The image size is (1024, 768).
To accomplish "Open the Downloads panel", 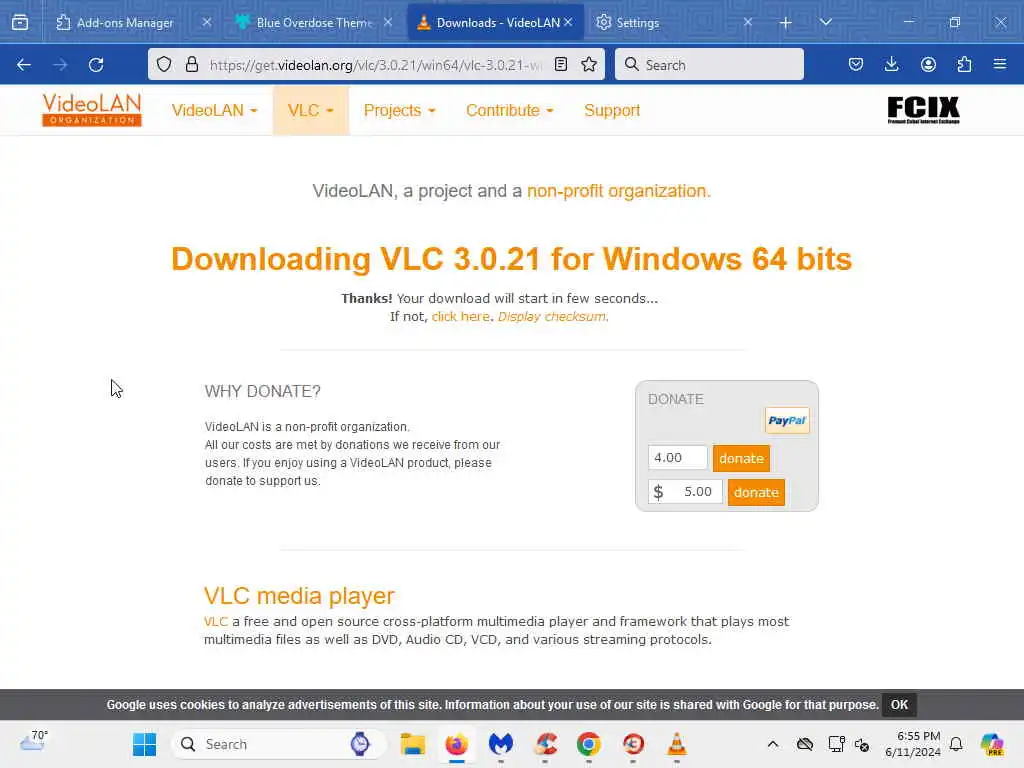I will coord(891,64).
